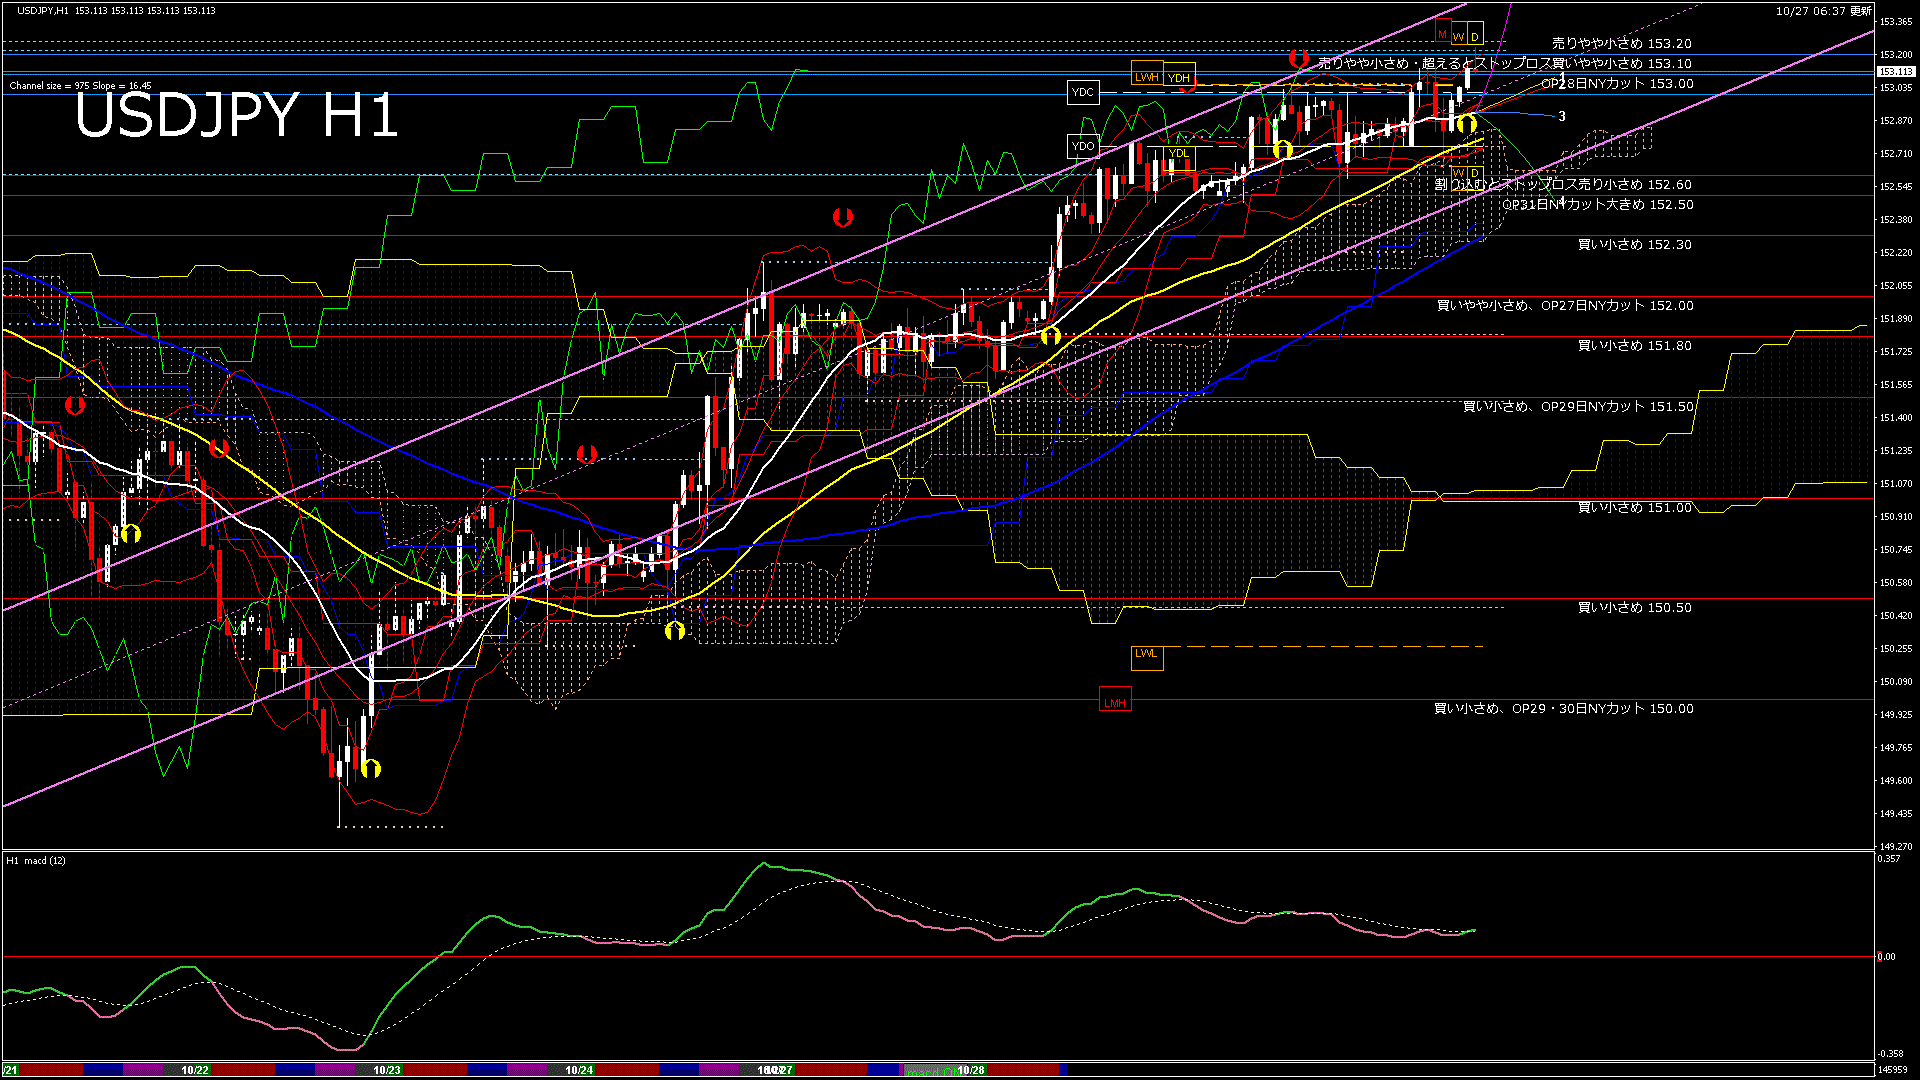
Task: Click the '買い小さめ 150.50' order label
Action: 1634,608
